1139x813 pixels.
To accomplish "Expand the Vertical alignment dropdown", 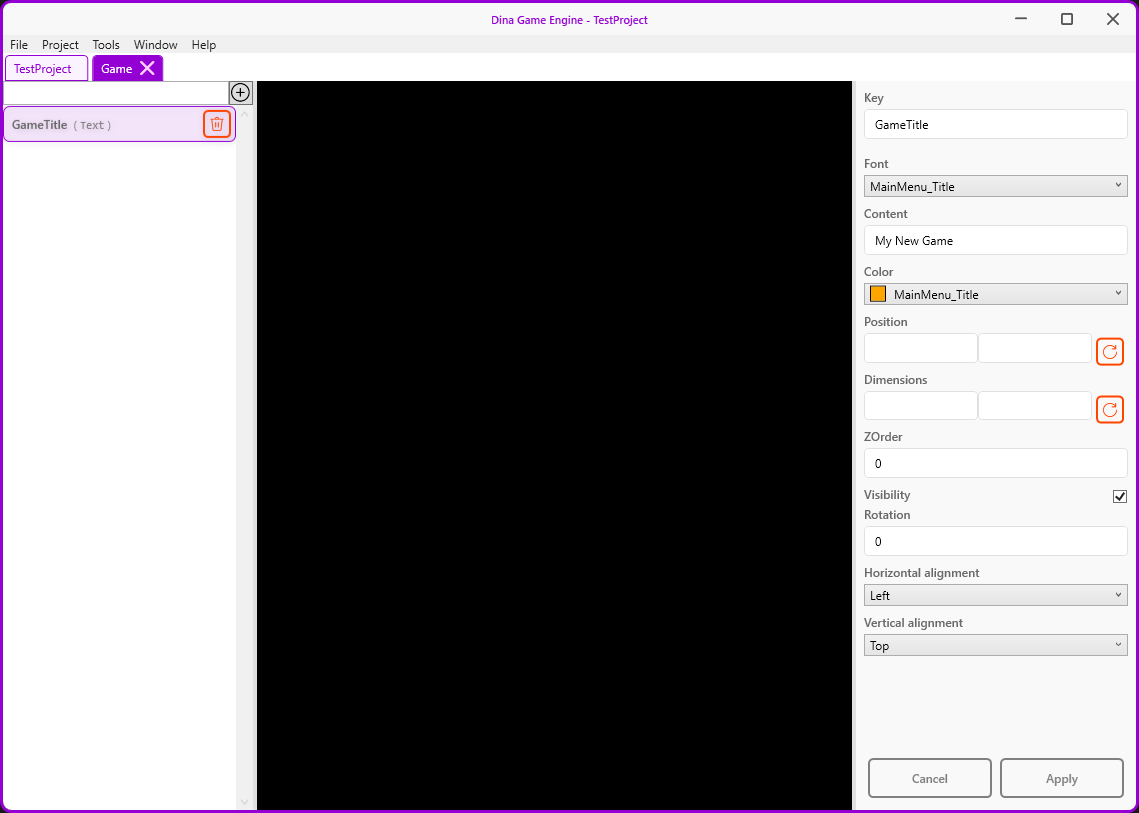I will pos(995,645).
